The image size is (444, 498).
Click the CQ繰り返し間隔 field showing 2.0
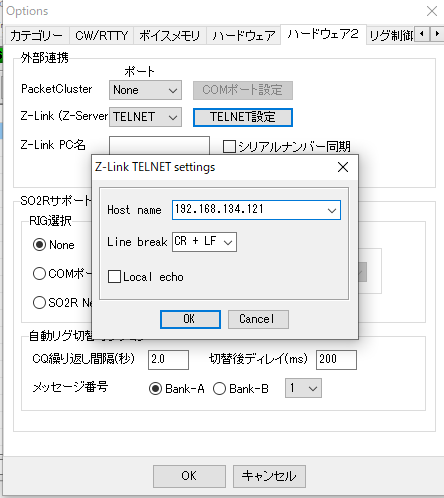click(168, 360)
